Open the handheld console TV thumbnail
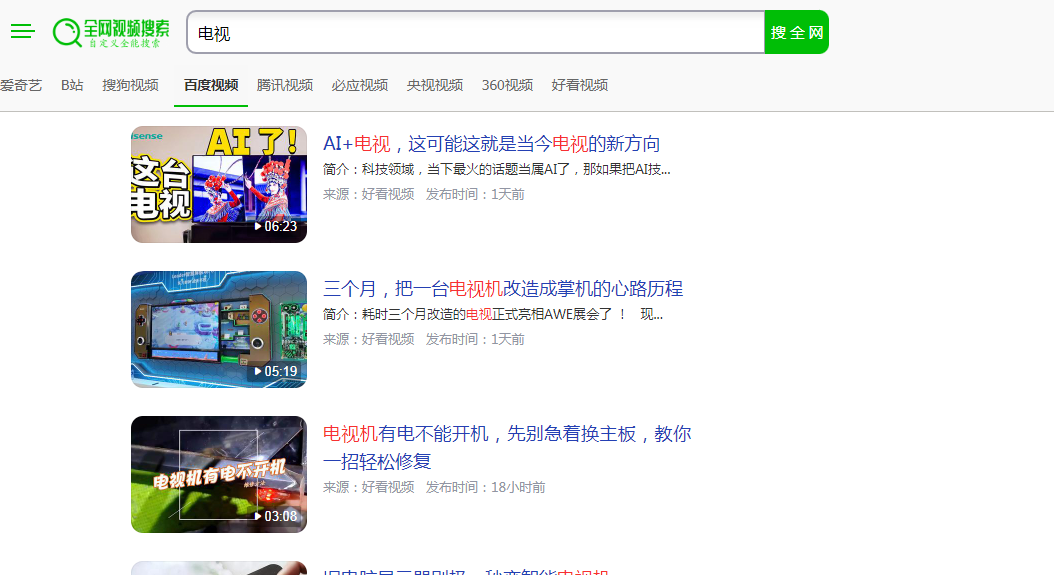1054x575 pixels. (219, 330)
